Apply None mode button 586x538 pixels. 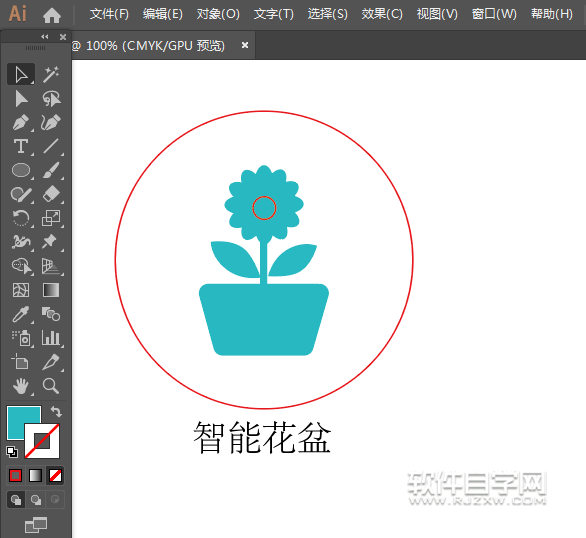[x=55, y=476]
